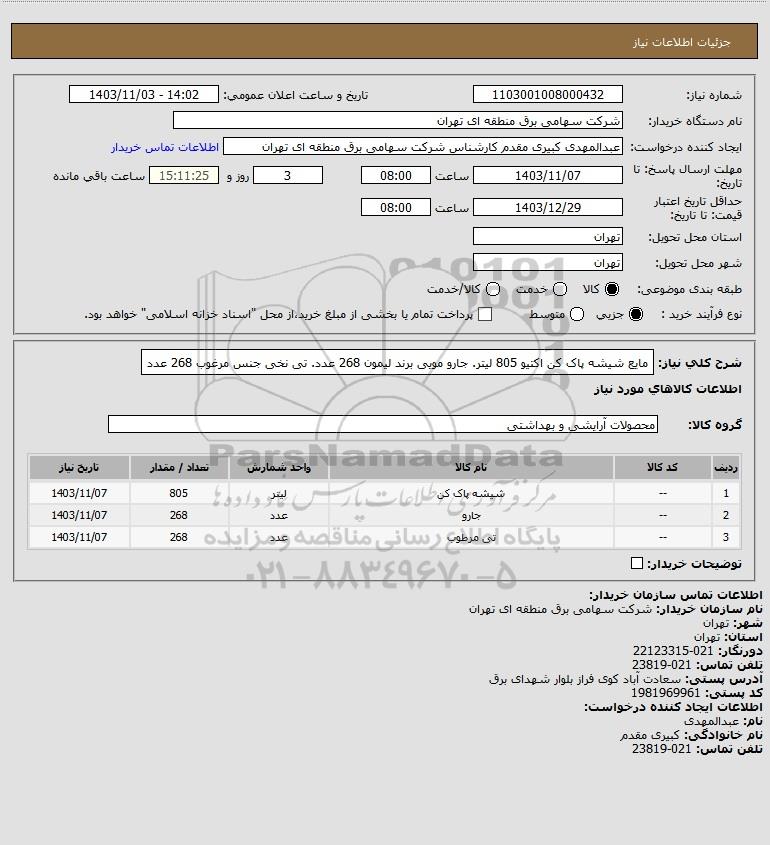Click the announcement date field 1403/11/03 - 14:02
Screen dimensions: 770x845
pyautogui.click(x=144, y=94)
